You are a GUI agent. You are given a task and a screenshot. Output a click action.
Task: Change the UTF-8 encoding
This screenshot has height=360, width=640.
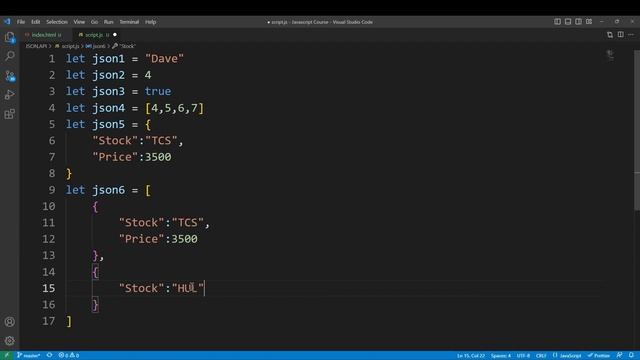click(523, 356)
